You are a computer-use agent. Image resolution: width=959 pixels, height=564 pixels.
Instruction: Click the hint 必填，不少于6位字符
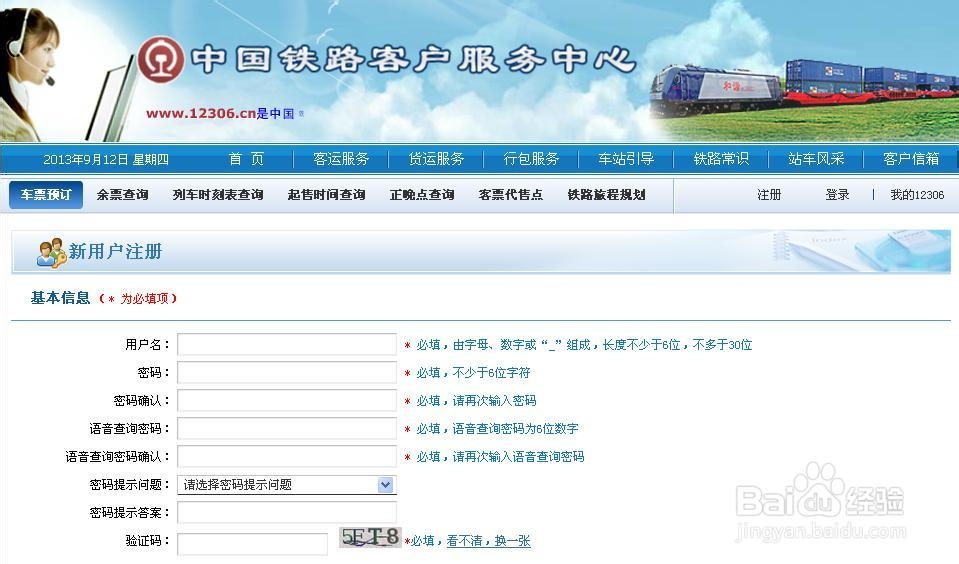click(x=473, y=373)
